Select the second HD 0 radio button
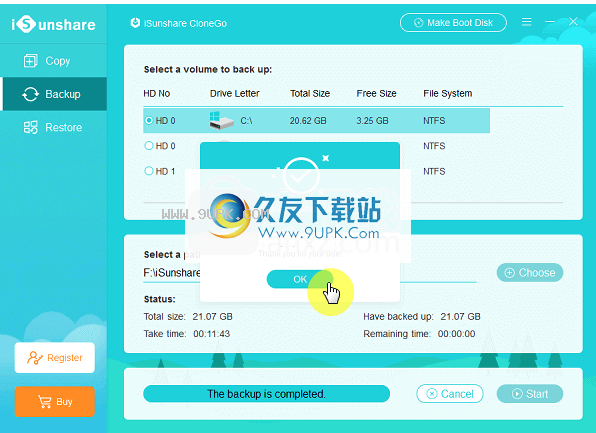596x433 pixels. [x=149, y=146]
